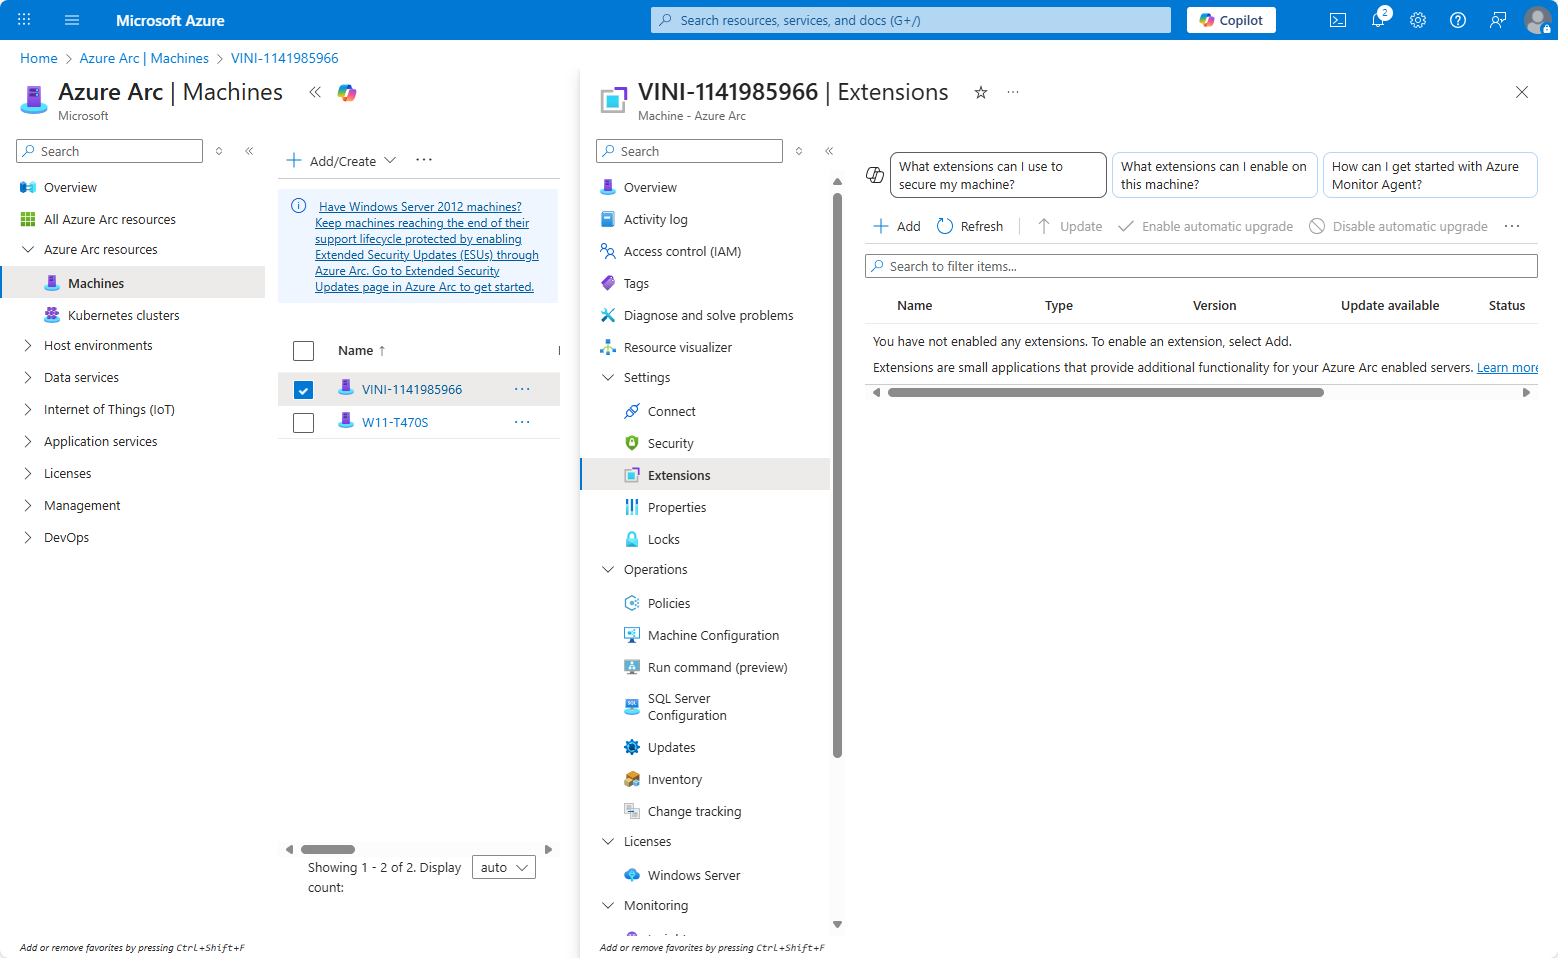Click the Add extension plus button
The width and height of the screenshot is (1558, 958).
tap(897, 226)
